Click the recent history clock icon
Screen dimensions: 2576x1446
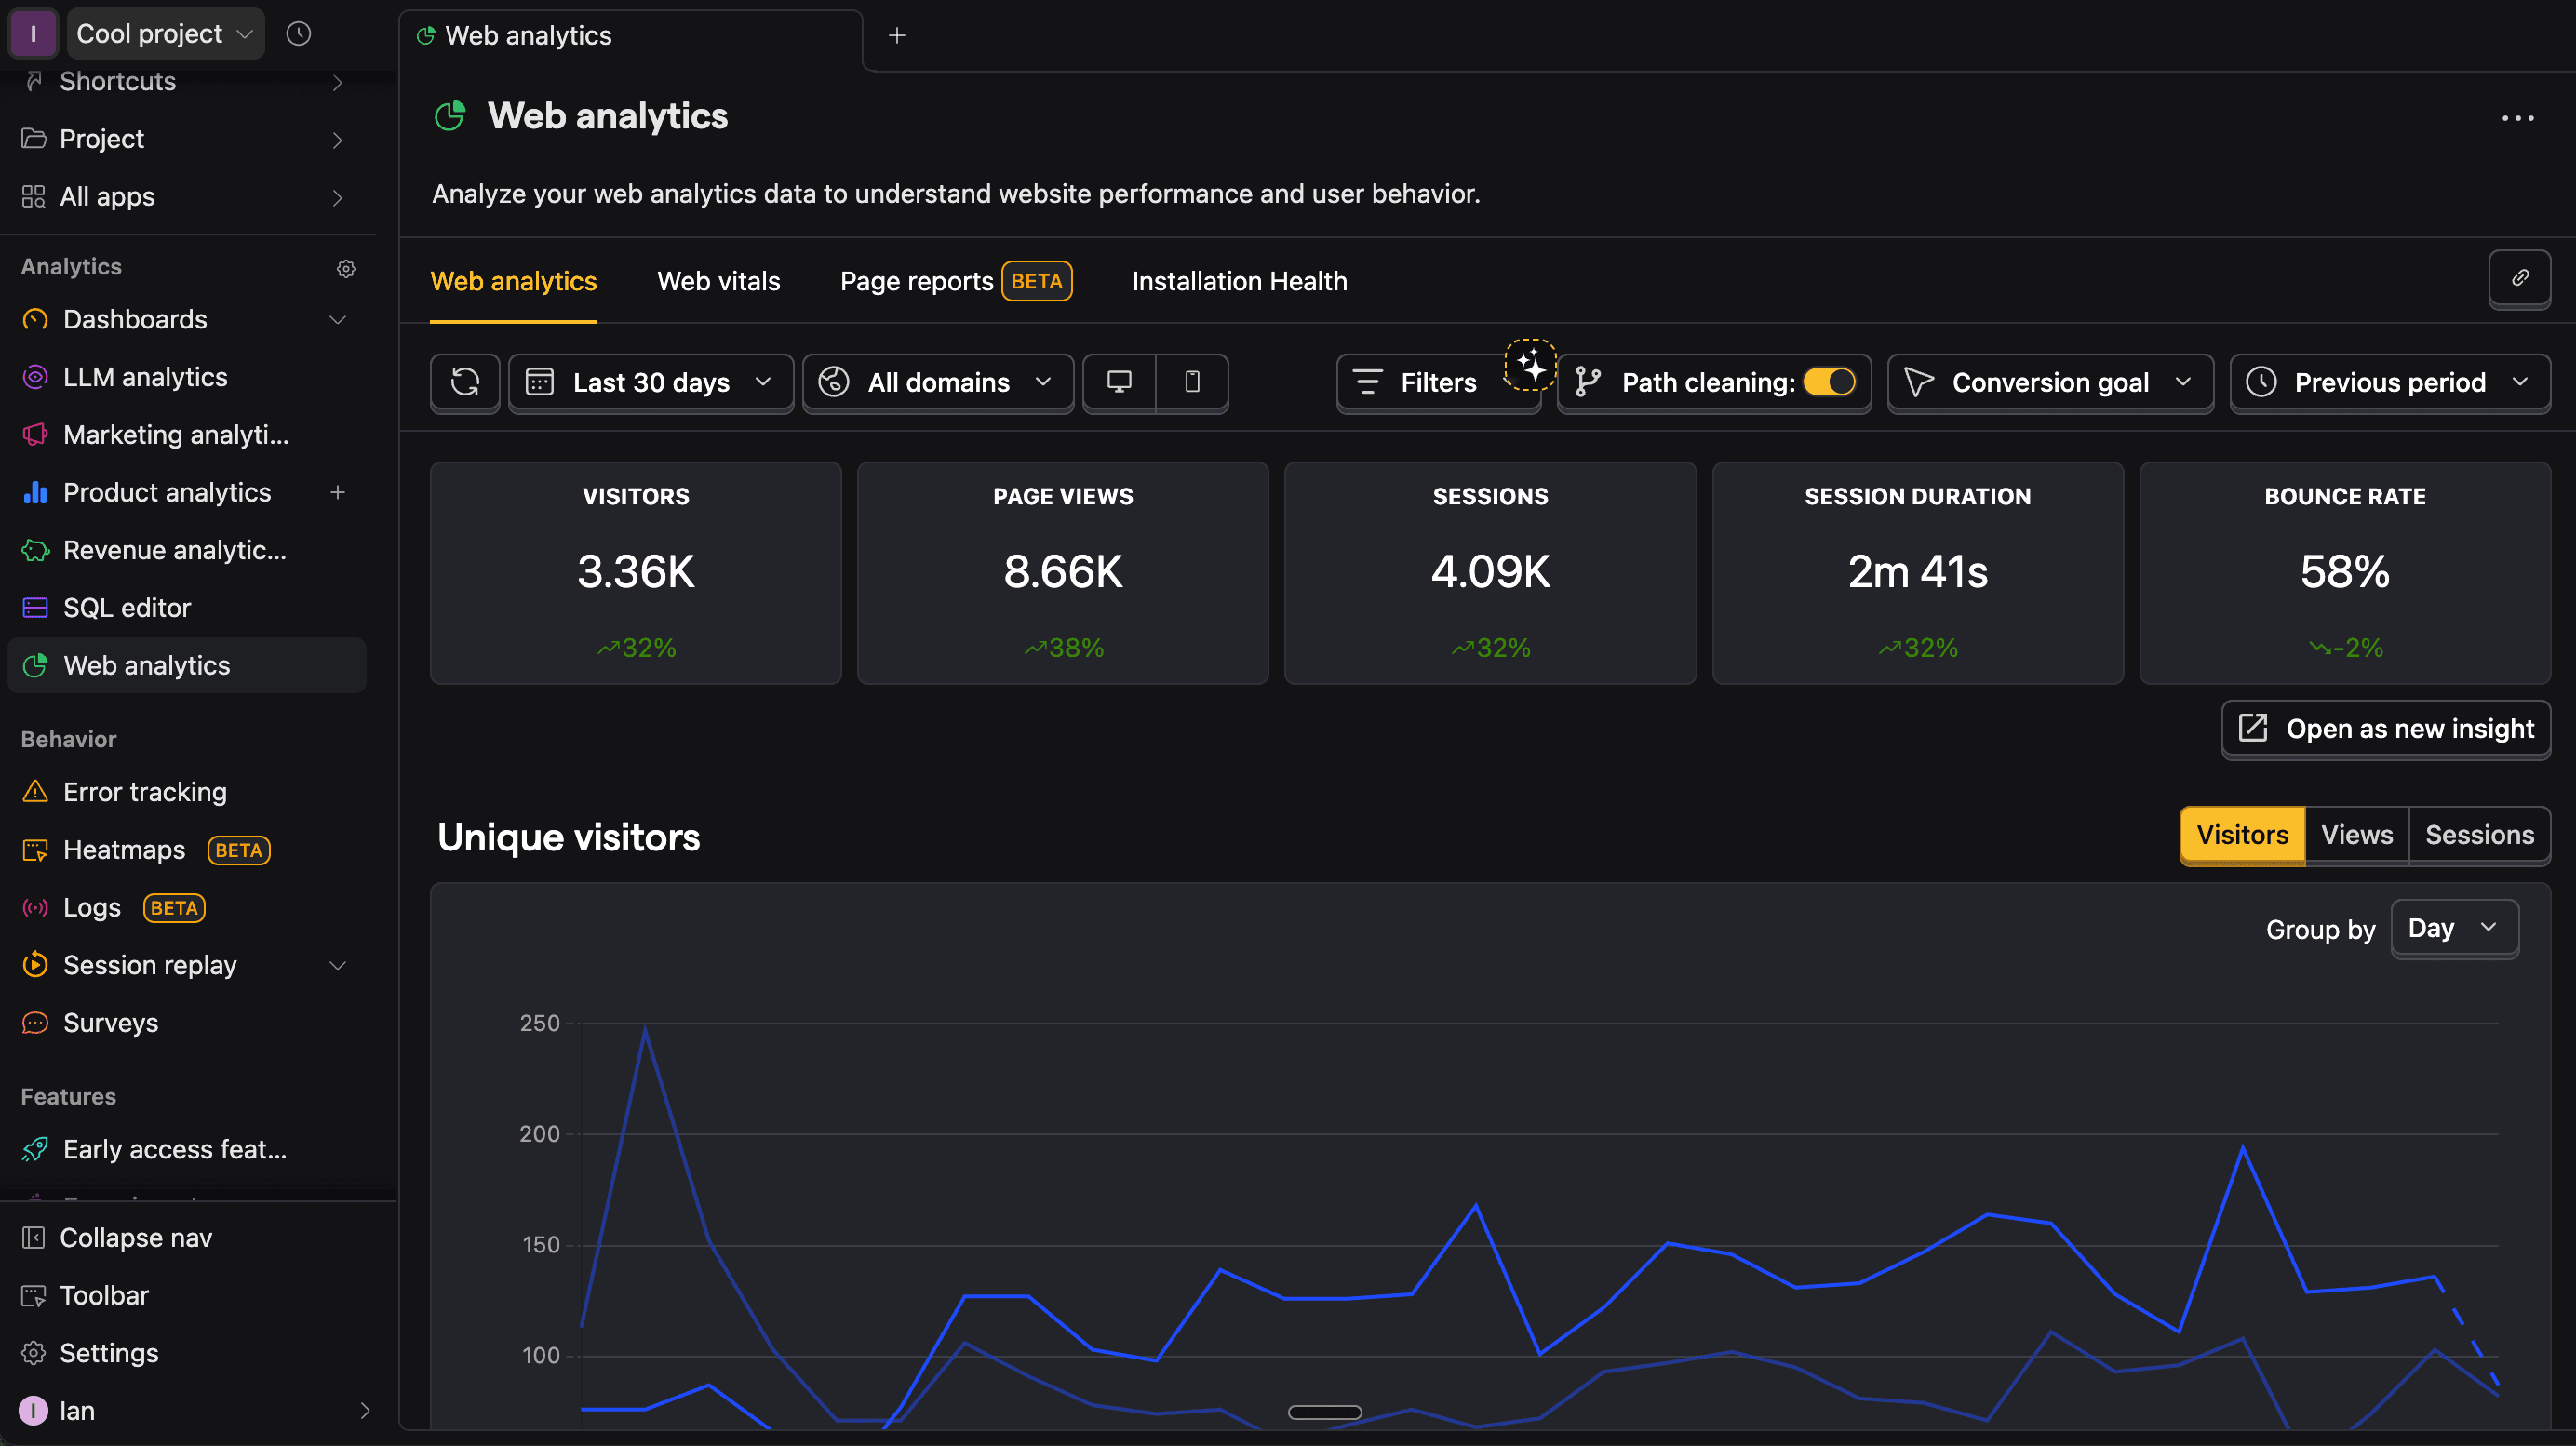(x=298, y=34)
